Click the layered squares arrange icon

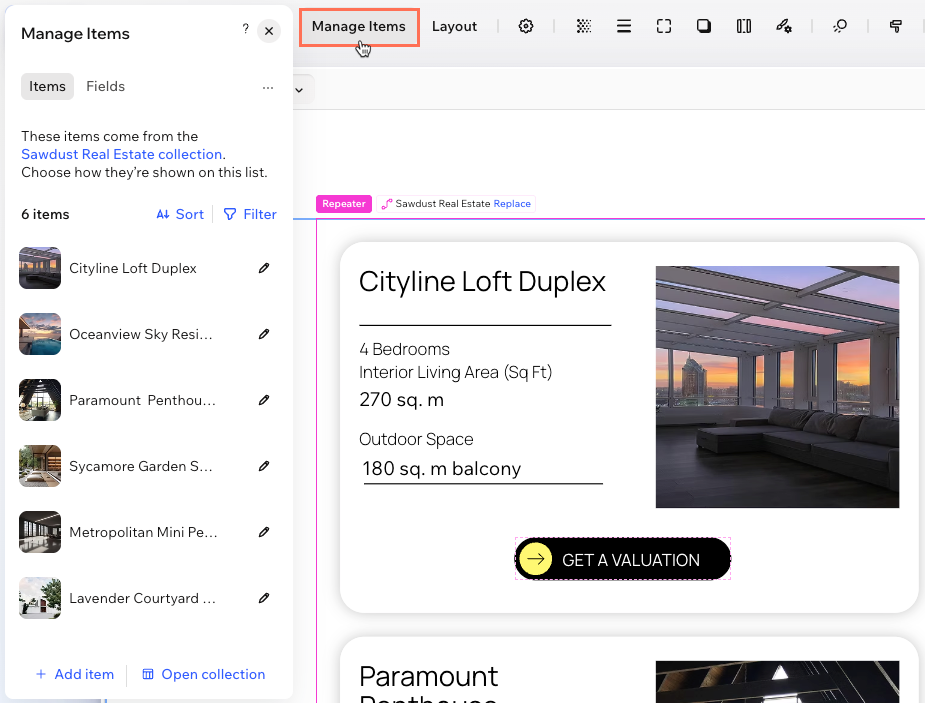point(704,27)
